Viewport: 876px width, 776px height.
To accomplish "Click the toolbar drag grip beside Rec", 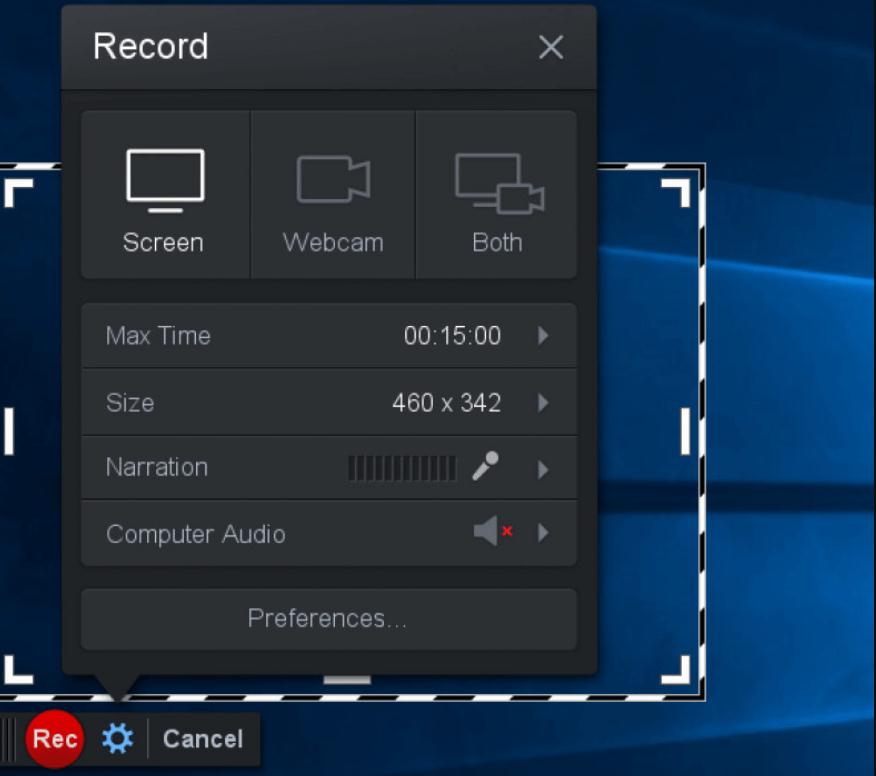I will [x=9, y=739].
